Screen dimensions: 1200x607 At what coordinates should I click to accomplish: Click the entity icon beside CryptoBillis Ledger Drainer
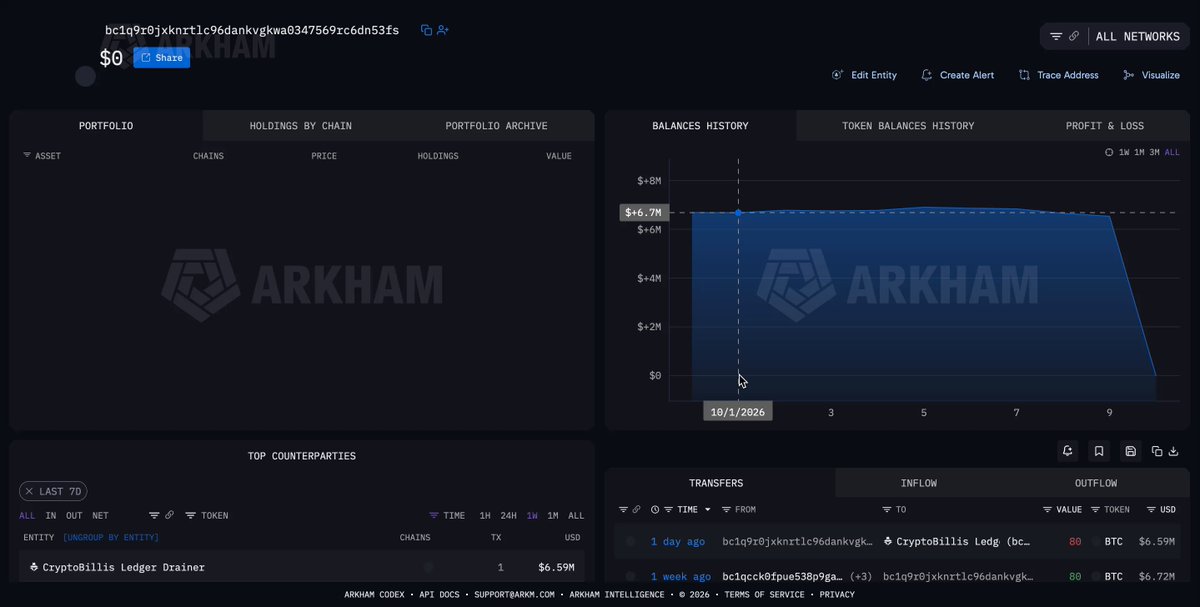[34, 567]
